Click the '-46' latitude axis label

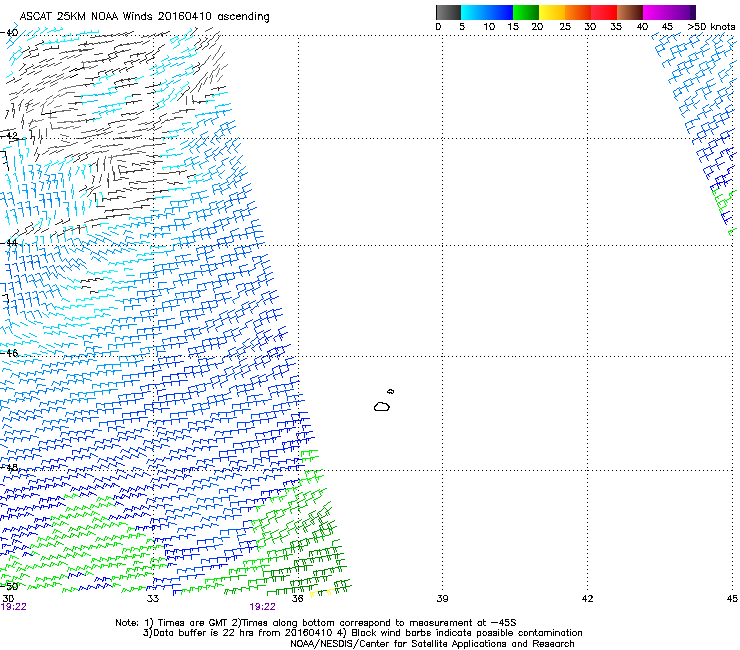coord(9,353)
